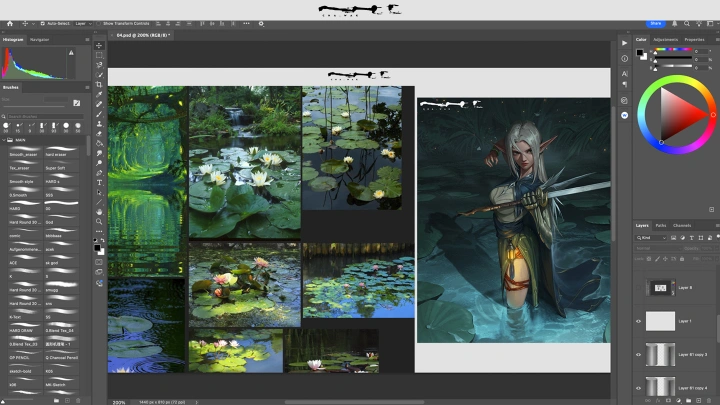Click the hue slider in Color panel

tap(673, 49)
